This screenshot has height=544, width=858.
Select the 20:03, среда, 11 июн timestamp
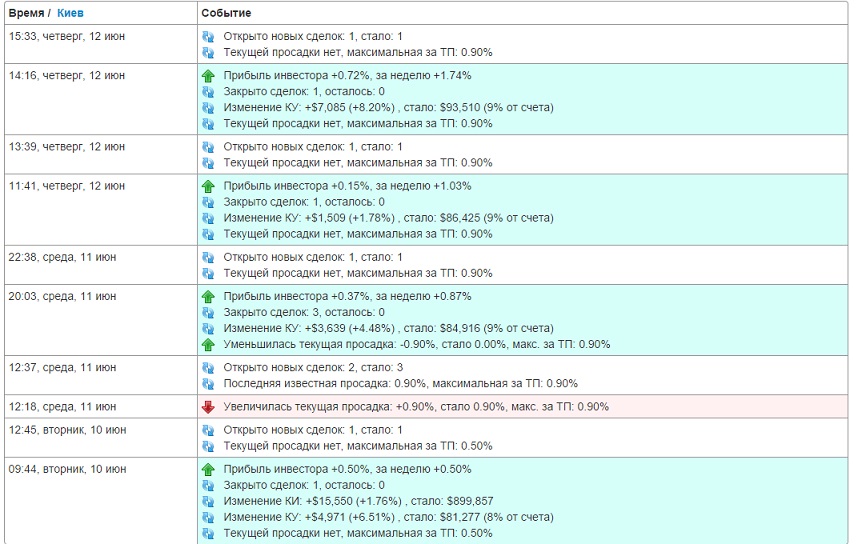(62, 297)
